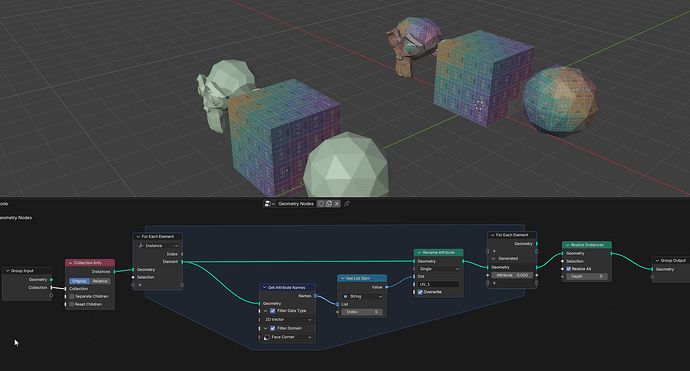Open the String type dropdown in Get List Item
690x371 pixels.
coord(362,297)
